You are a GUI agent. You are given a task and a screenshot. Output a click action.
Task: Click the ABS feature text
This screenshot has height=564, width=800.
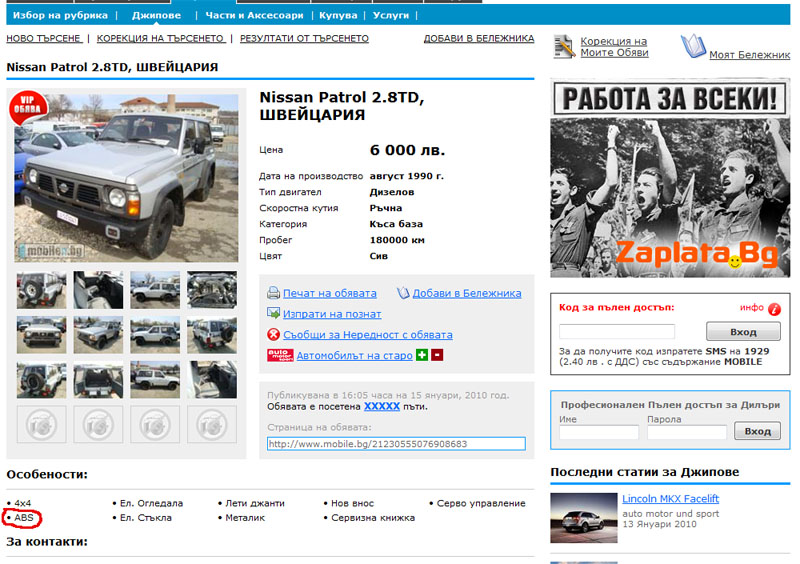point(23,518)
